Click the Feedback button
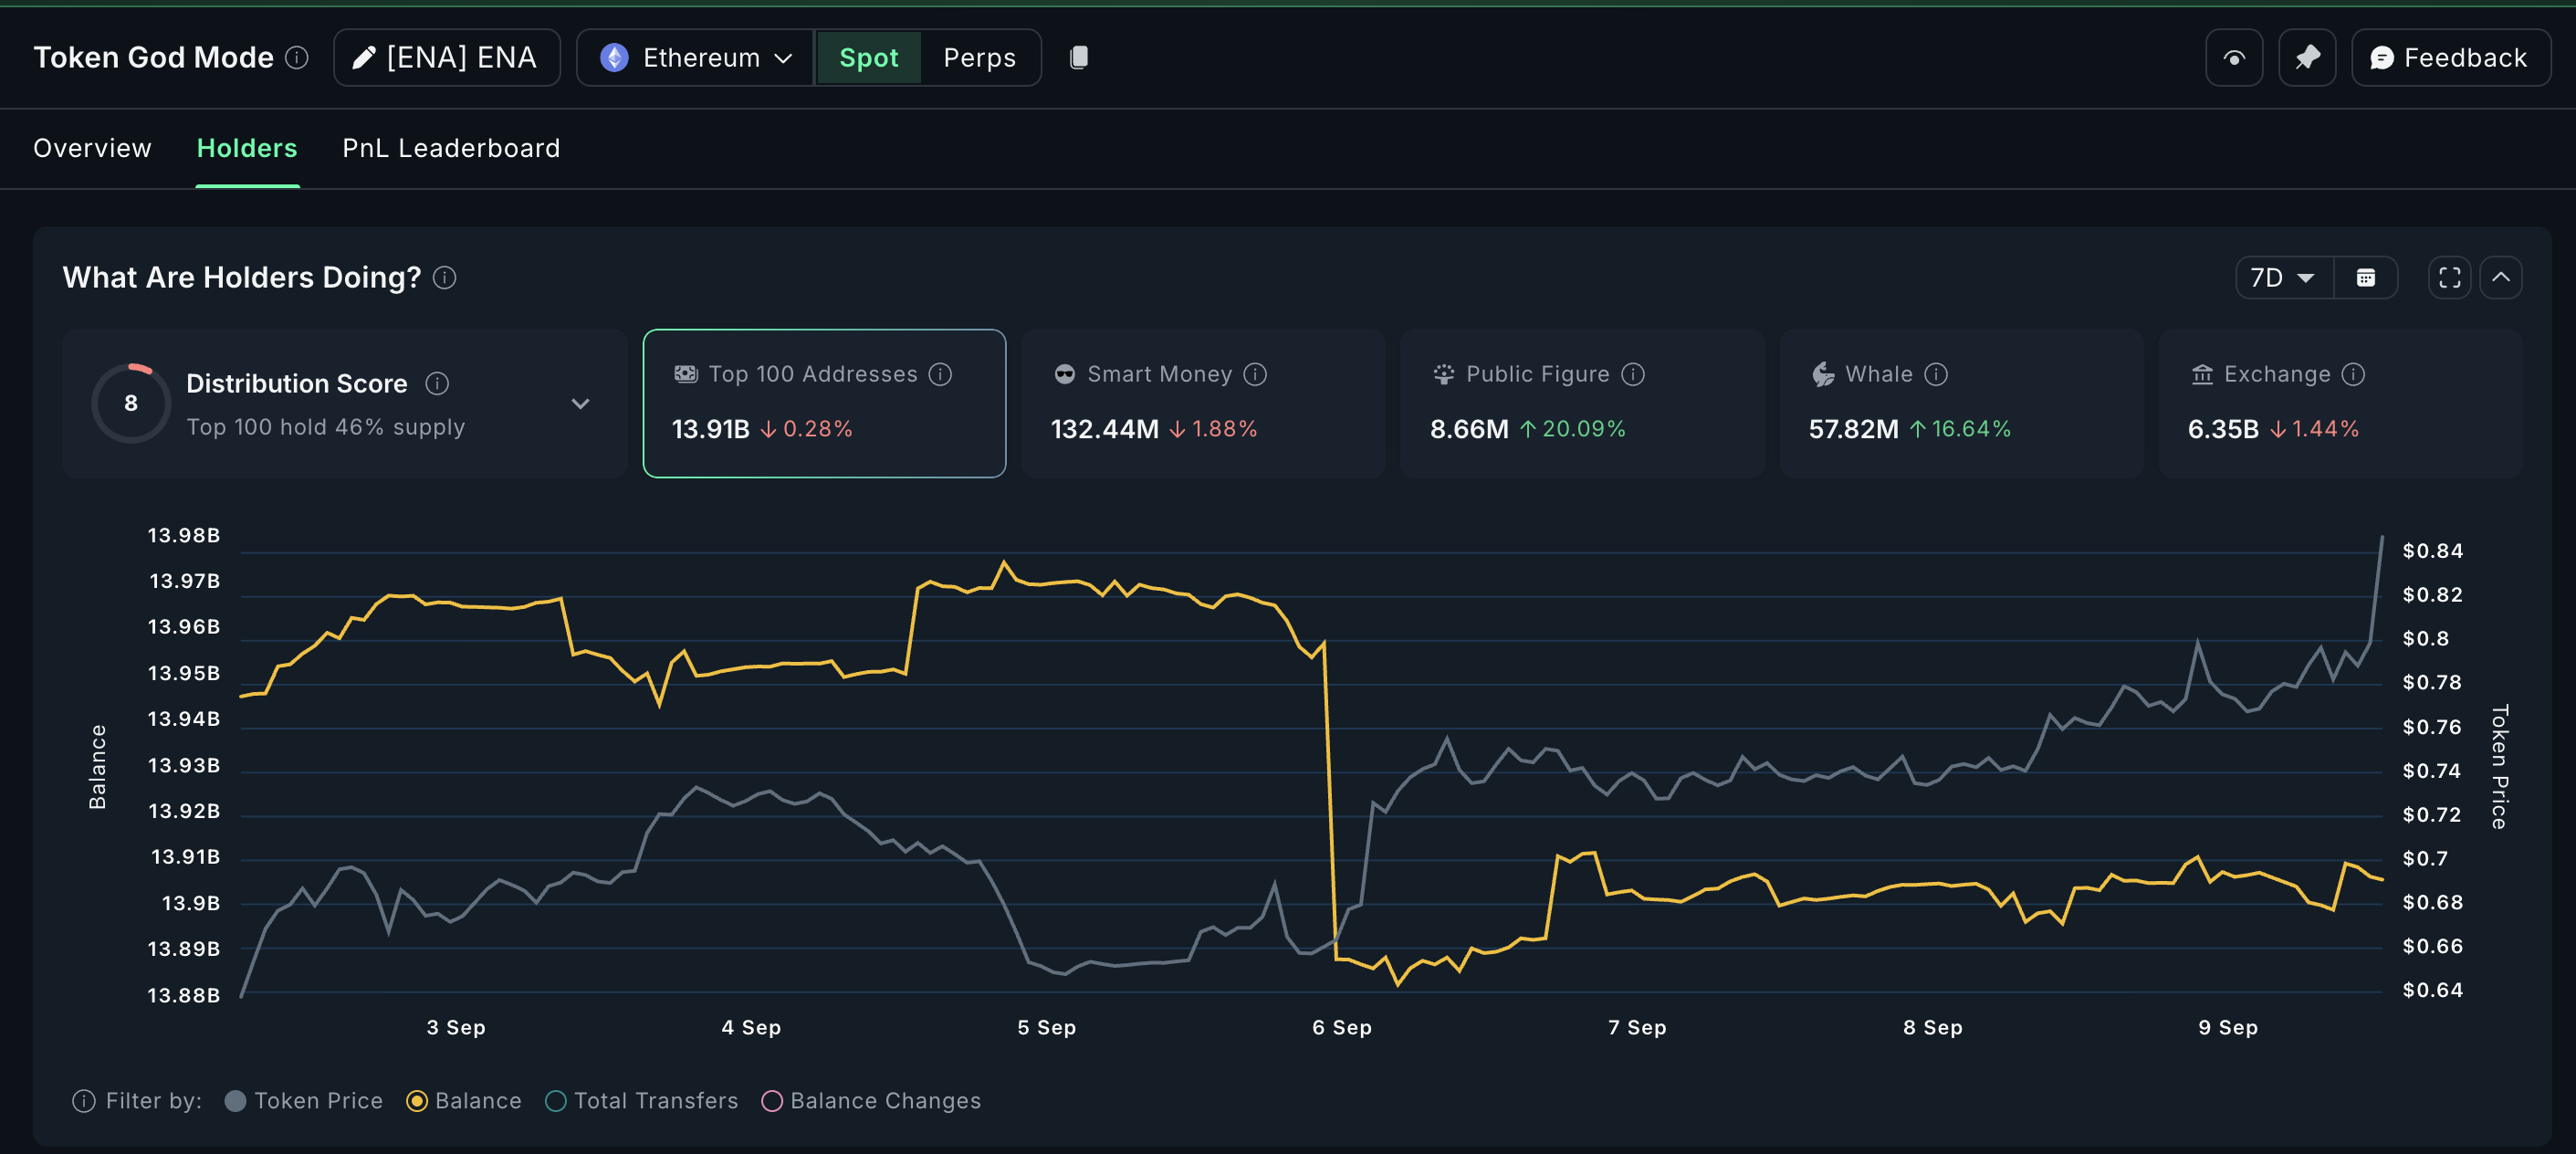2576x1154 pixels. 2450,58
